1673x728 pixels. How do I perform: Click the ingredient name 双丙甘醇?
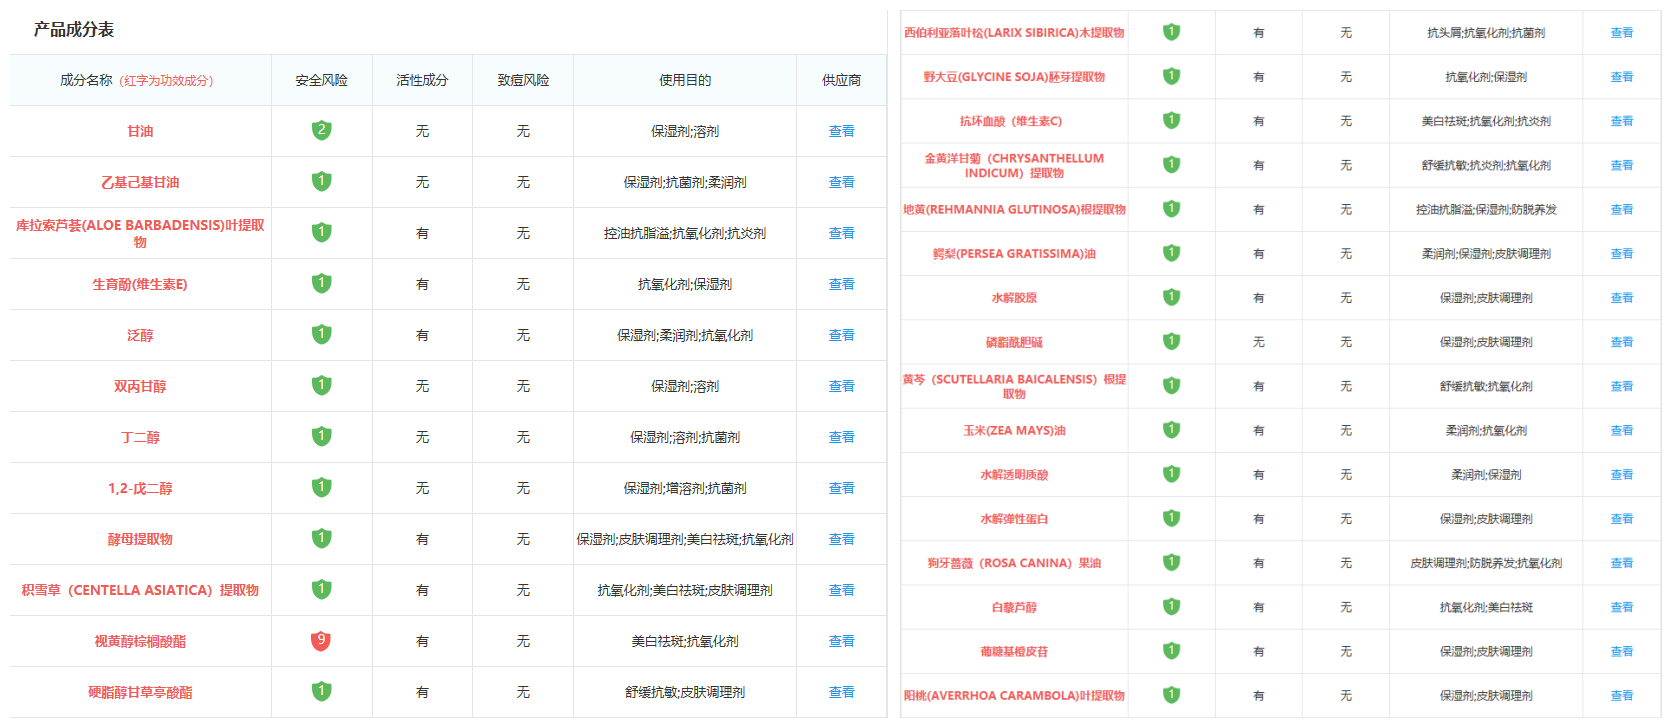(x=140, y=386)
